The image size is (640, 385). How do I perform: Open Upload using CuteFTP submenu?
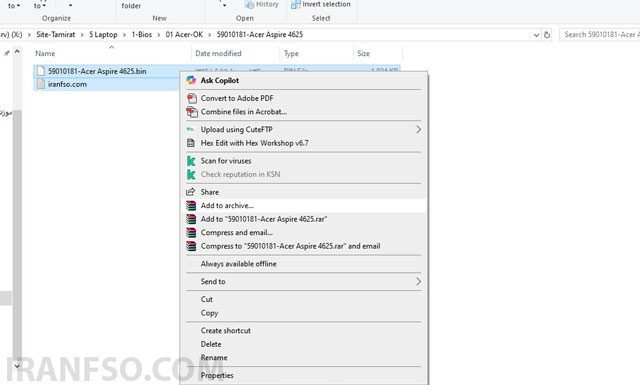304,129
